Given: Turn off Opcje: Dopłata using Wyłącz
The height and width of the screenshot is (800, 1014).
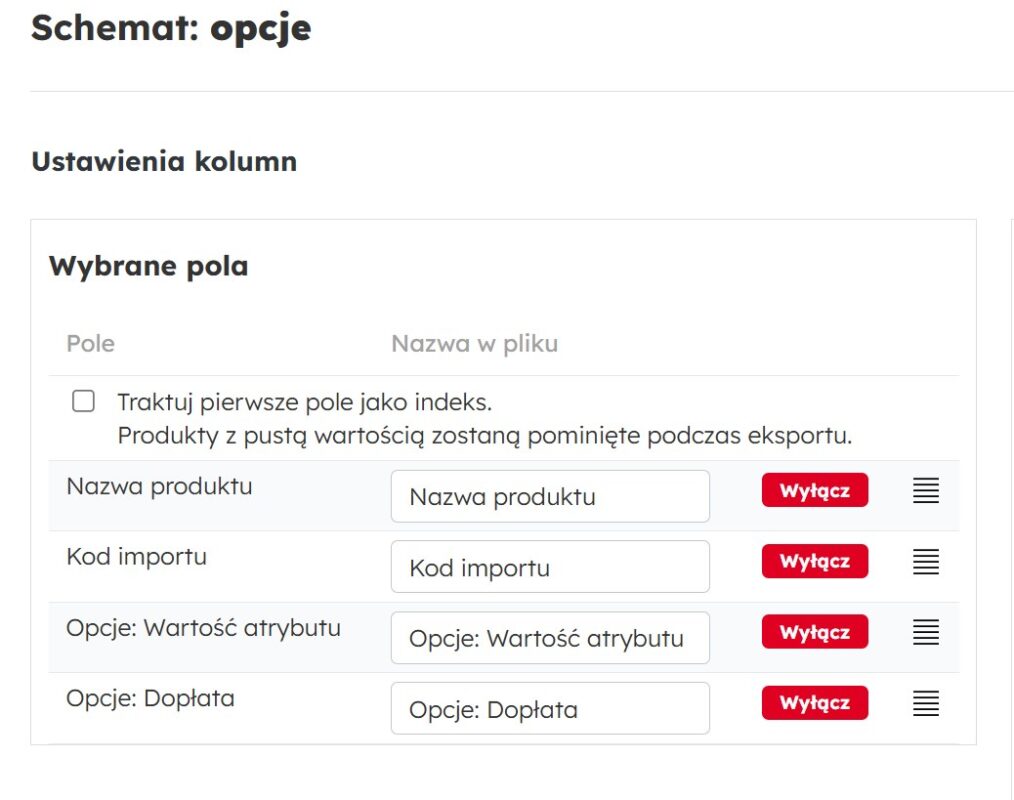Looking at the screenshot, I should [x=814, y=703].
